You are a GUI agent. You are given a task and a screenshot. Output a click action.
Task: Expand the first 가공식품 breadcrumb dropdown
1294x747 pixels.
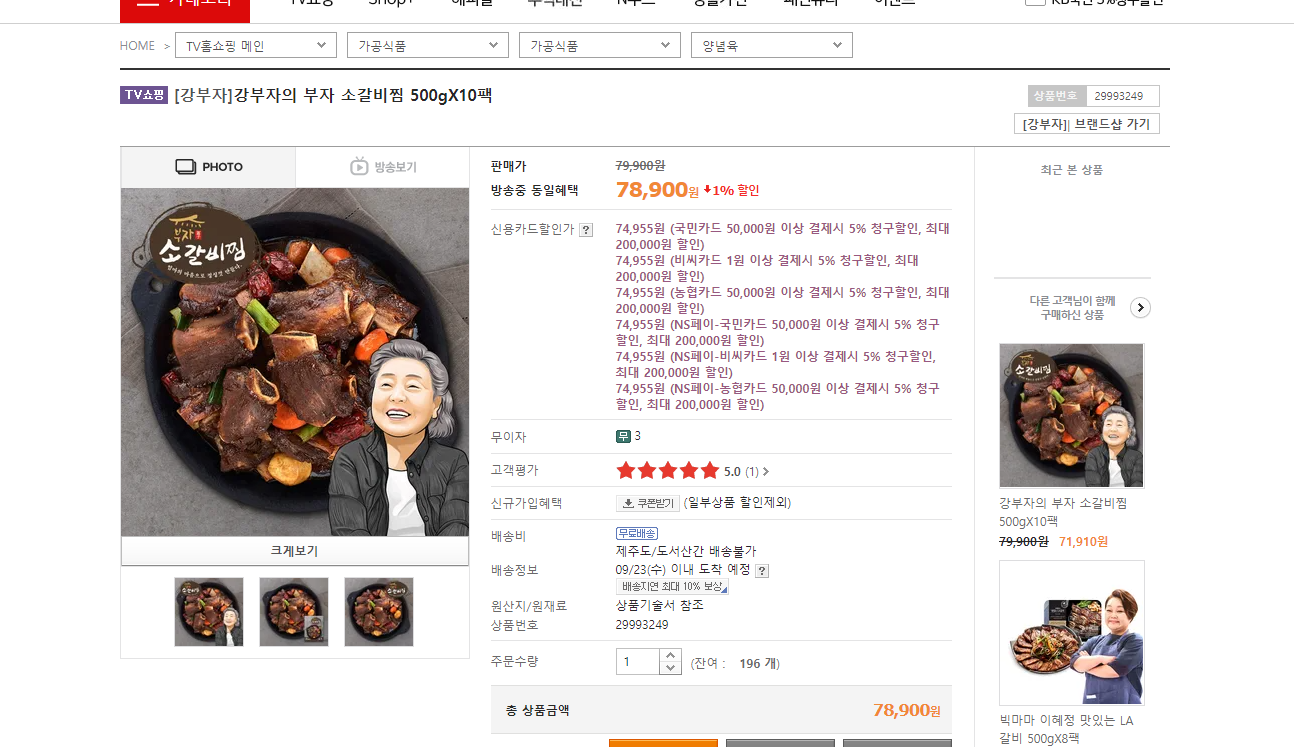point(428,46)
